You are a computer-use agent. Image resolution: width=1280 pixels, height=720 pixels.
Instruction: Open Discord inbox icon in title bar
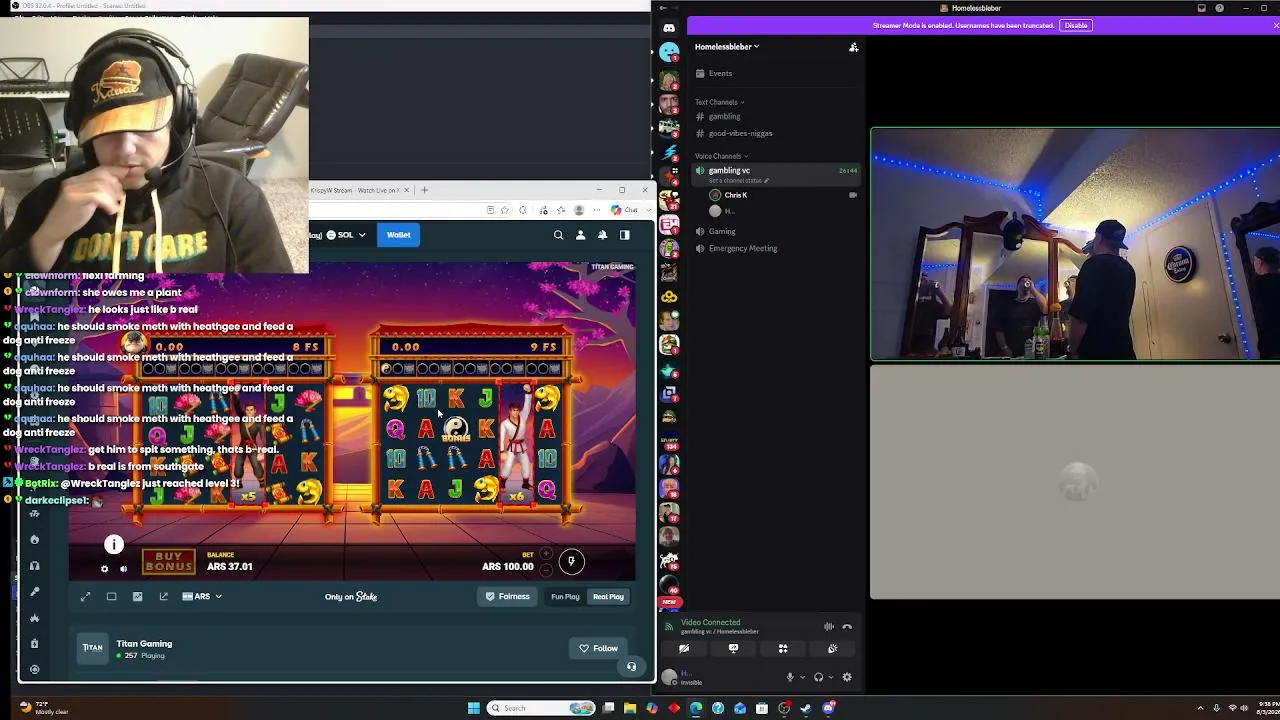(x=1201, y=8)
